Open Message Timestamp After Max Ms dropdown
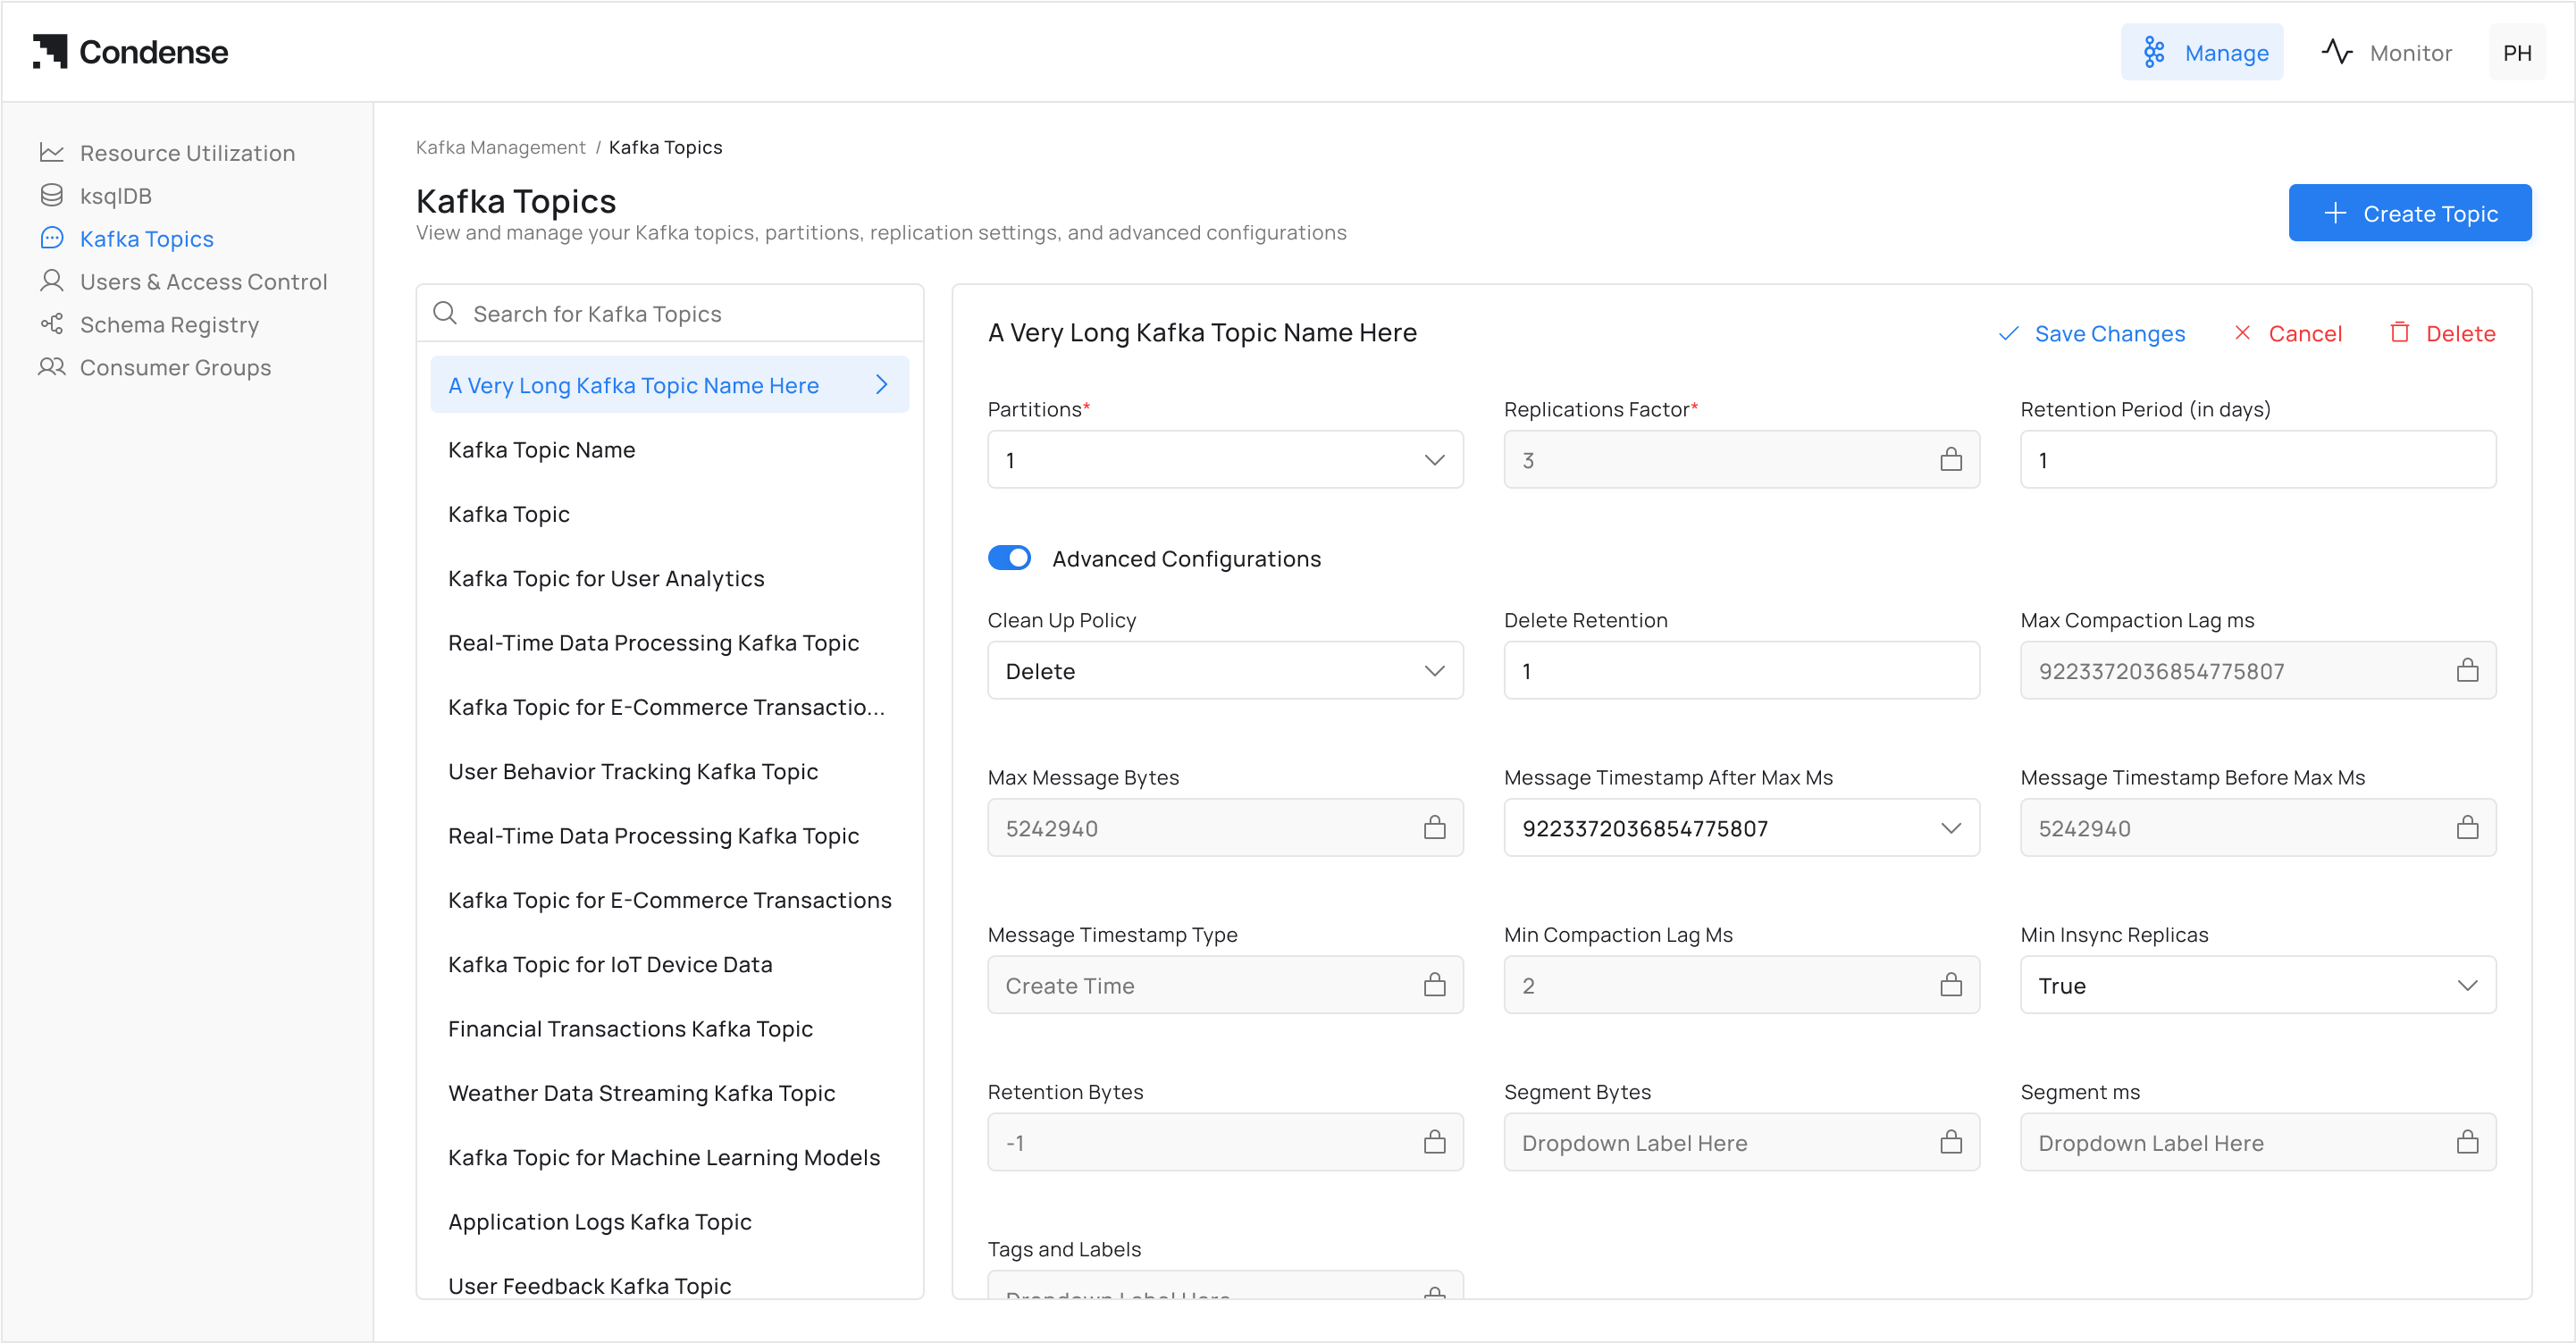The image size is (2576, 1343). pos(1741,827)
